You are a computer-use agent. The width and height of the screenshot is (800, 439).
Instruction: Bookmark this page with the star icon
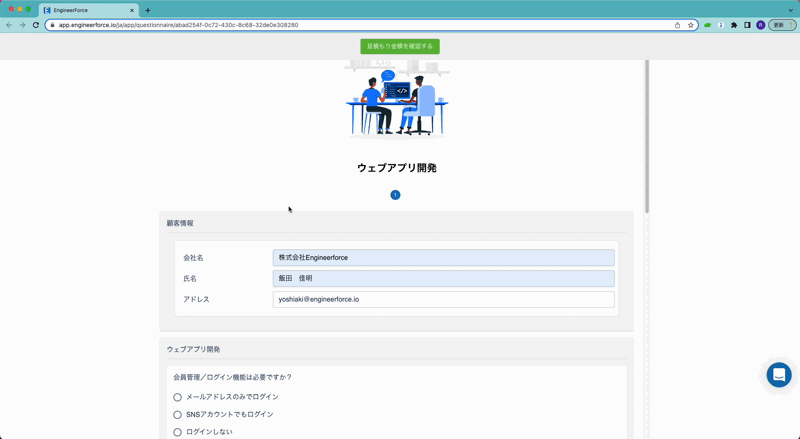[x=690, y=25]
